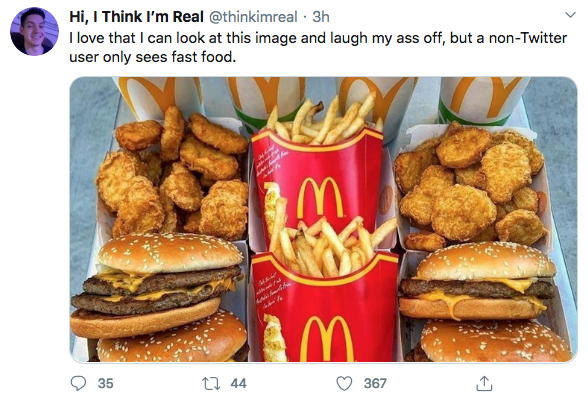588x401 pixels.
Task: Click the right chicken nuggets box in photo
Action: click(471, 186)
